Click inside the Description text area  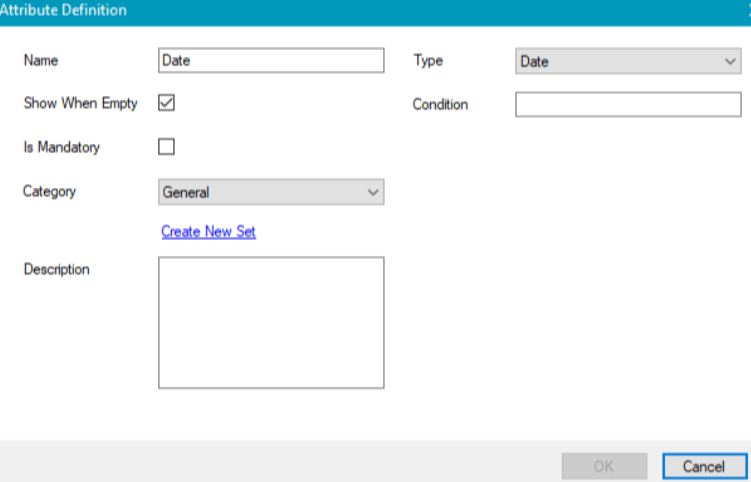tap(270, 322)
